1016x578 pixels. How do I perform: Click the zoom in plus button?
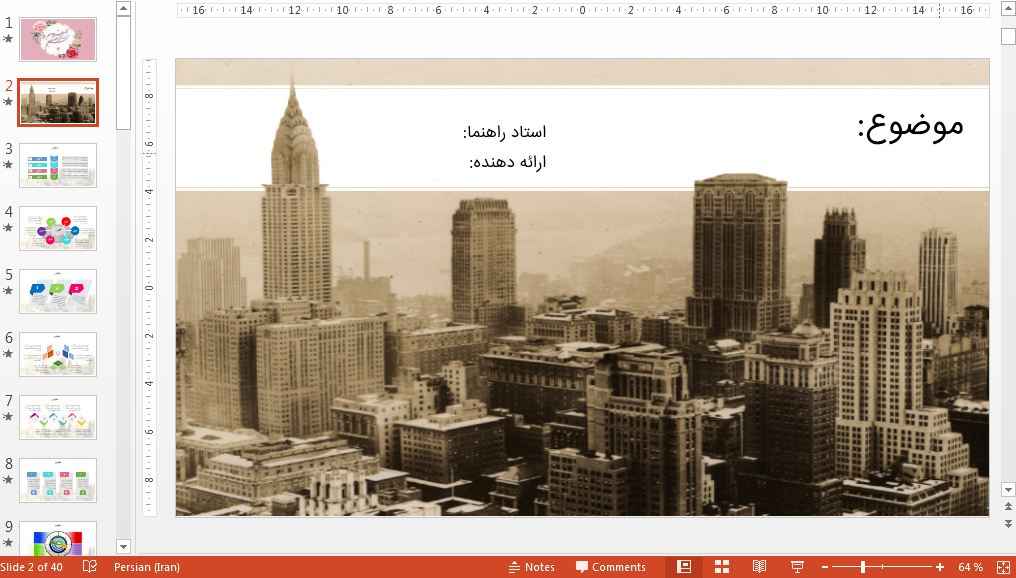click(940, 567)
